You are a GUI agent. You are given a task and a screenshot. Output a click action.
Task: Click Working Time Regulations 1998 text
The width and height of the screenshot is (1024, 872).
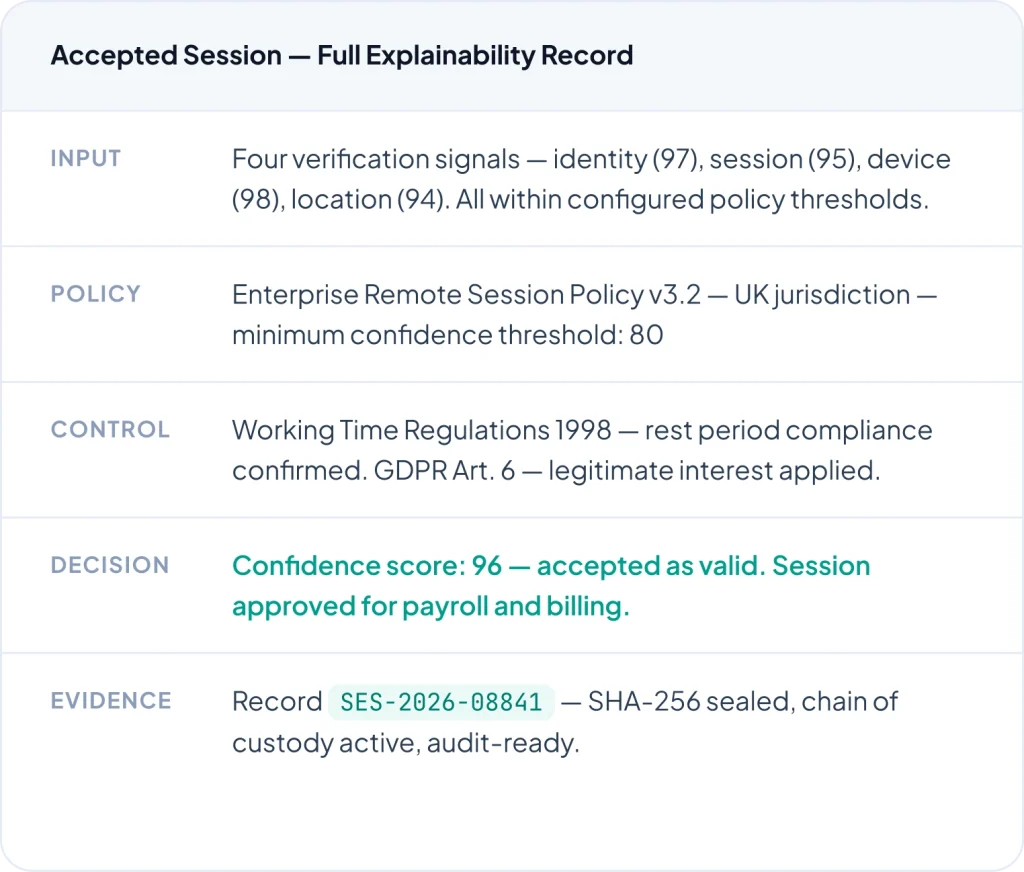click(x=421, y=430)
